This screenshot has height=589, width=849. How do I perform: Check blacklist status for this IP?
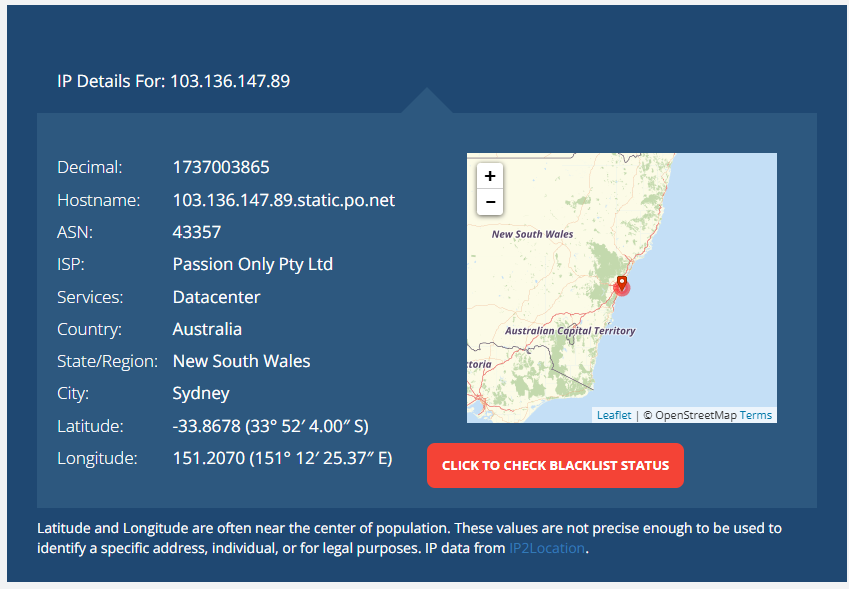pyautogui.click(x=555, y=466)
